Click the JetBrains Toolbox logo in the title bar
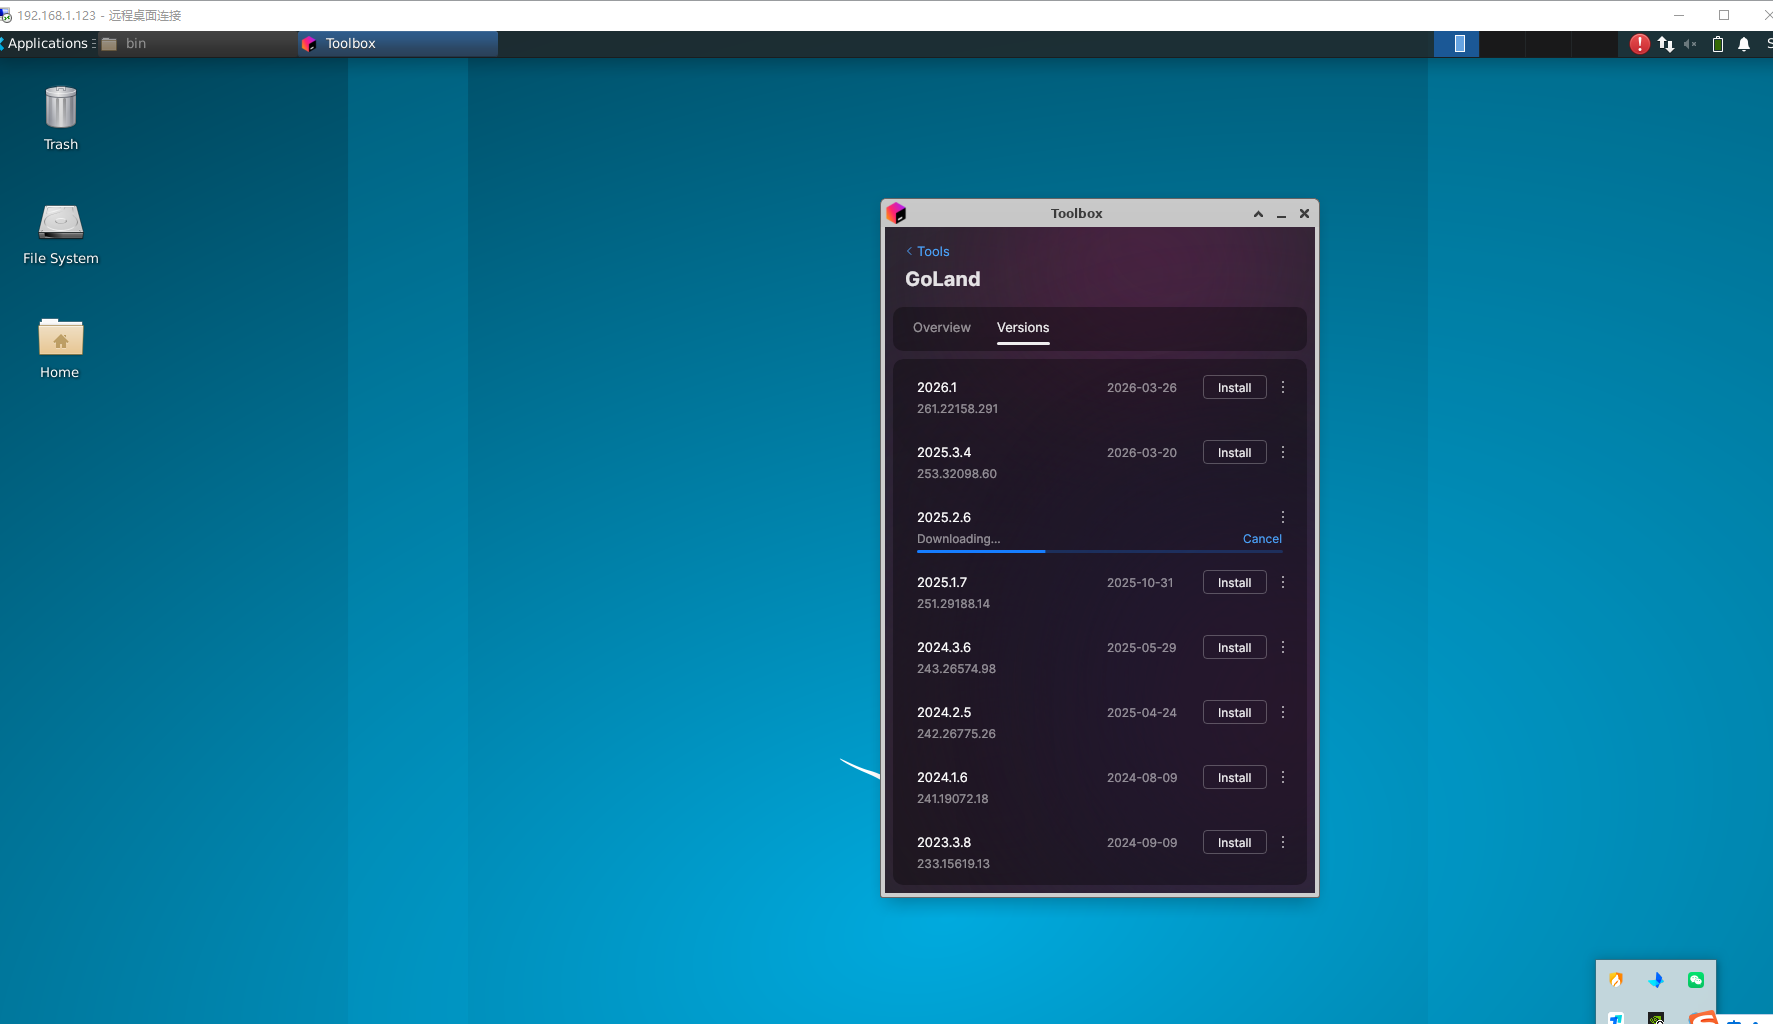 [896, 213]
